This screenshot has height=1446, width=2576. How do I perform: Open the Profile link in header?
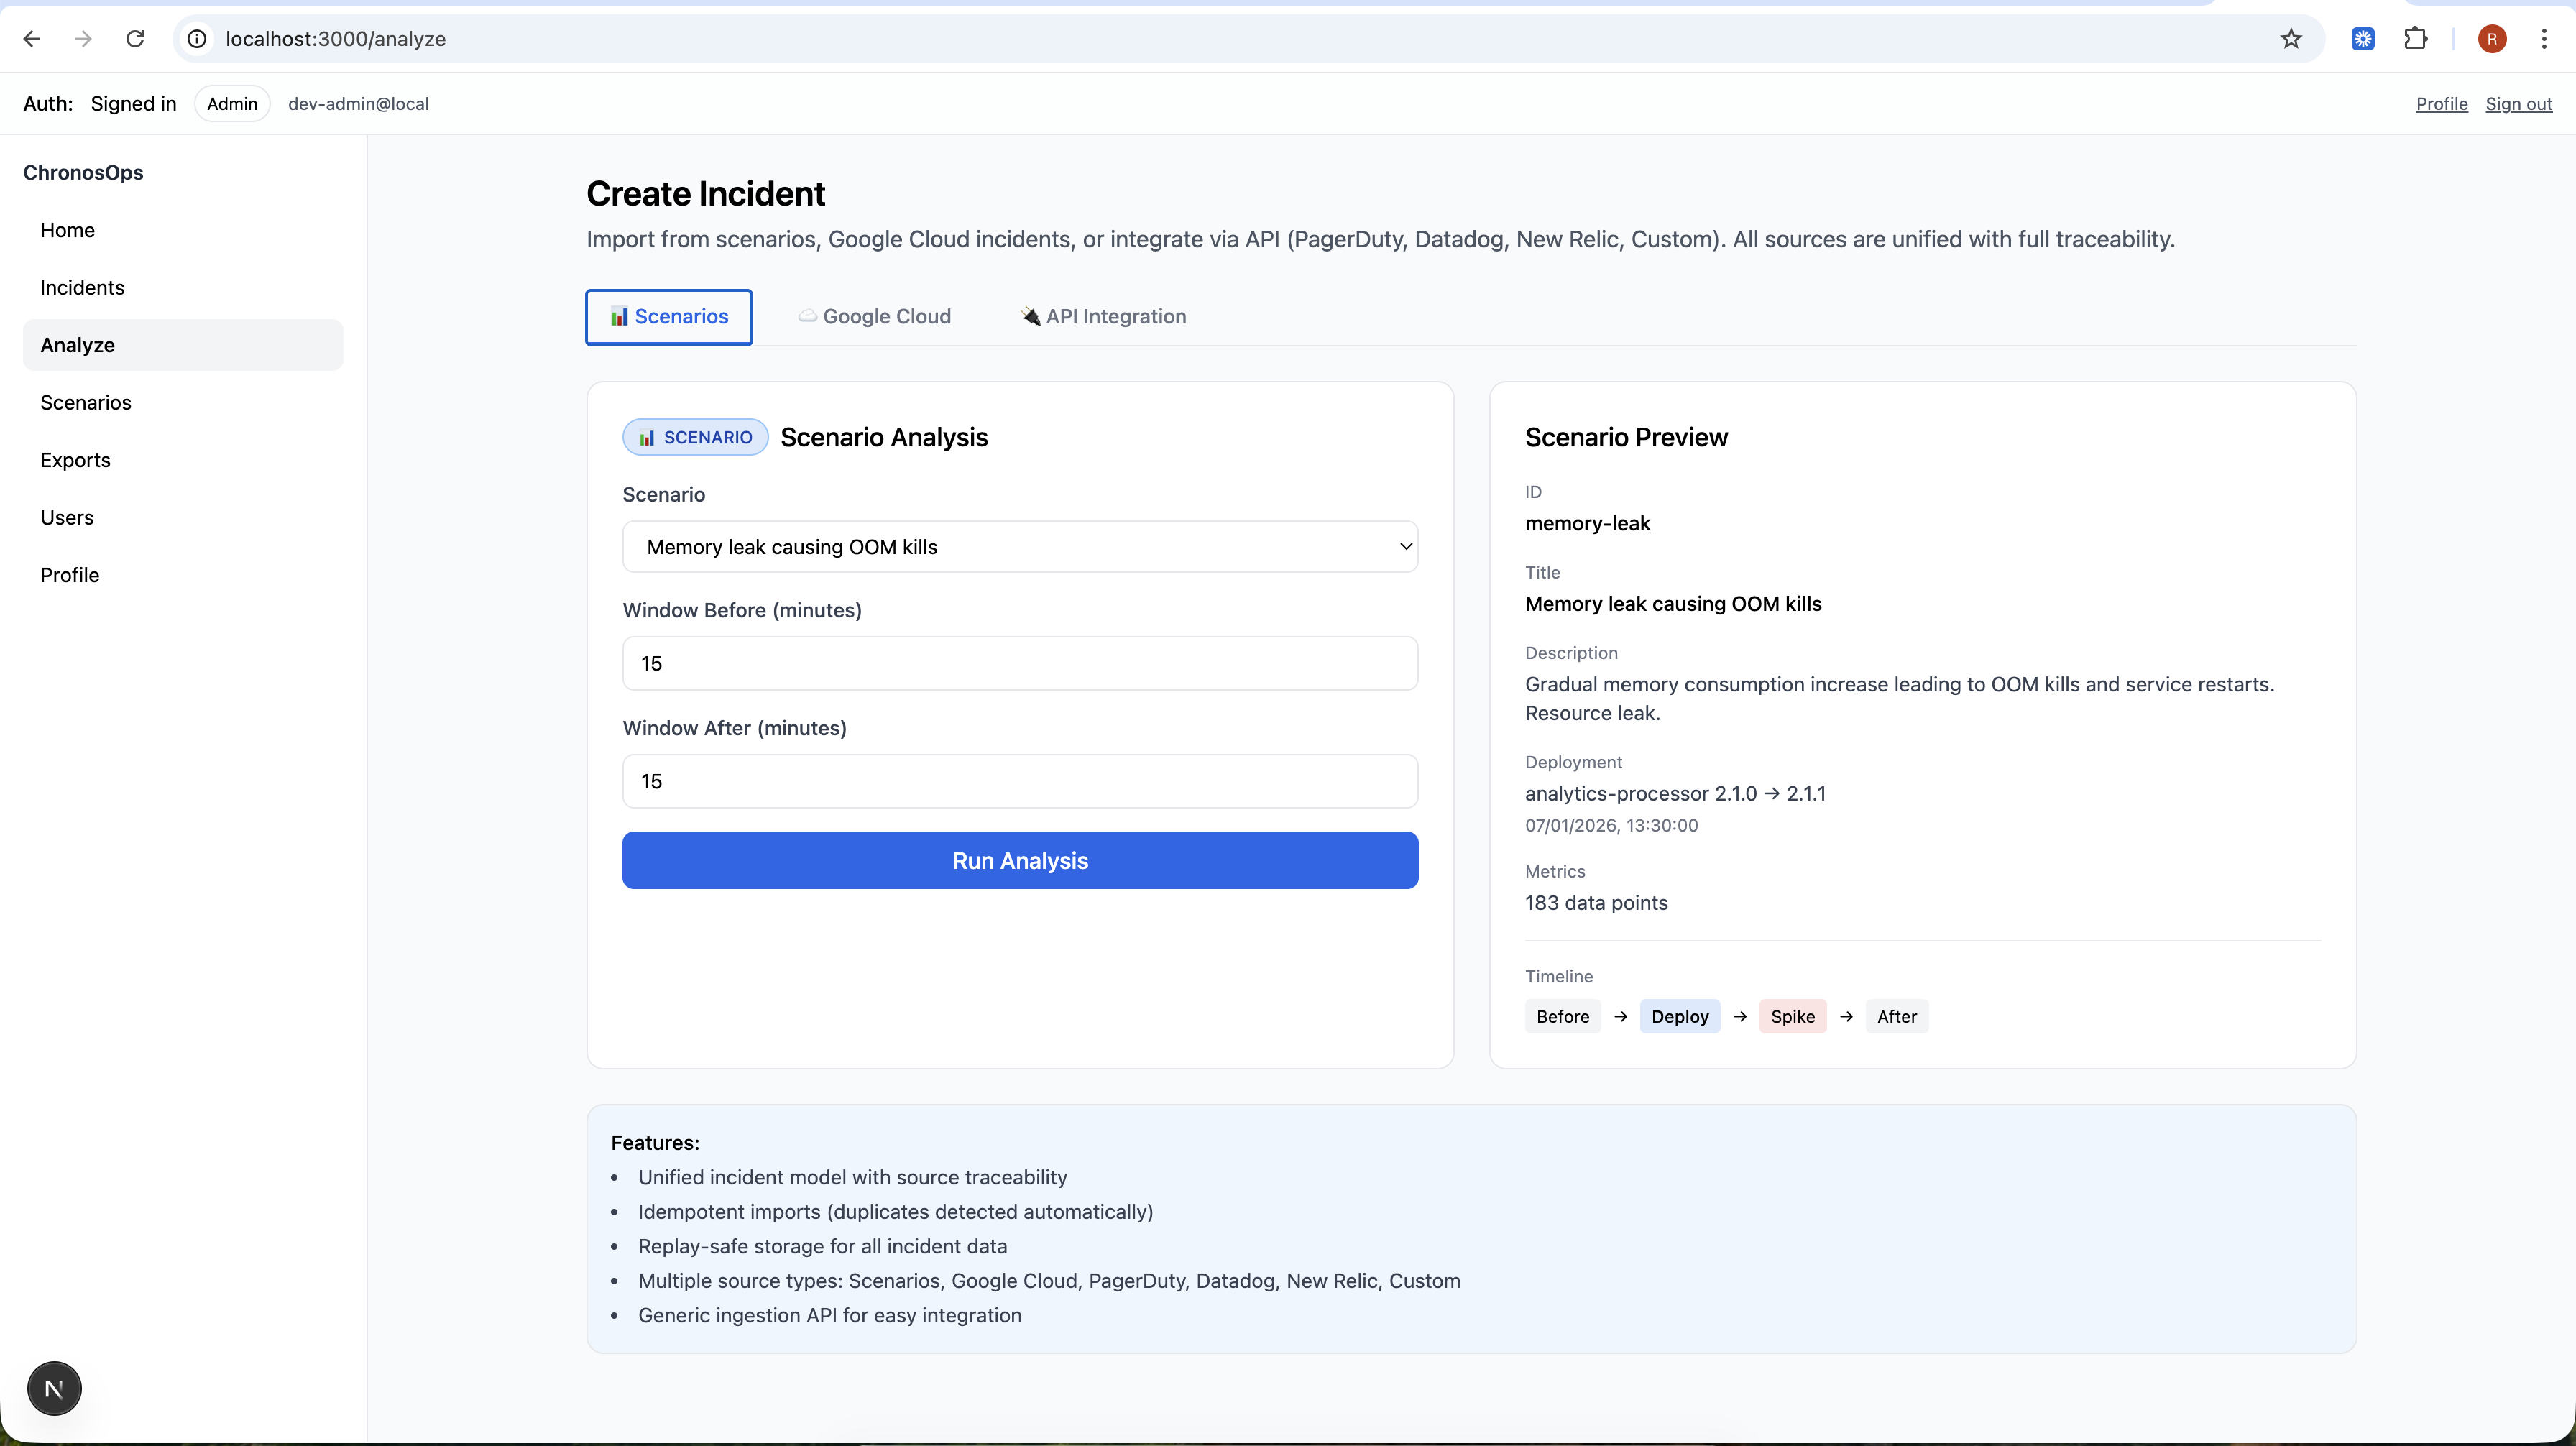coord(2441,104)
